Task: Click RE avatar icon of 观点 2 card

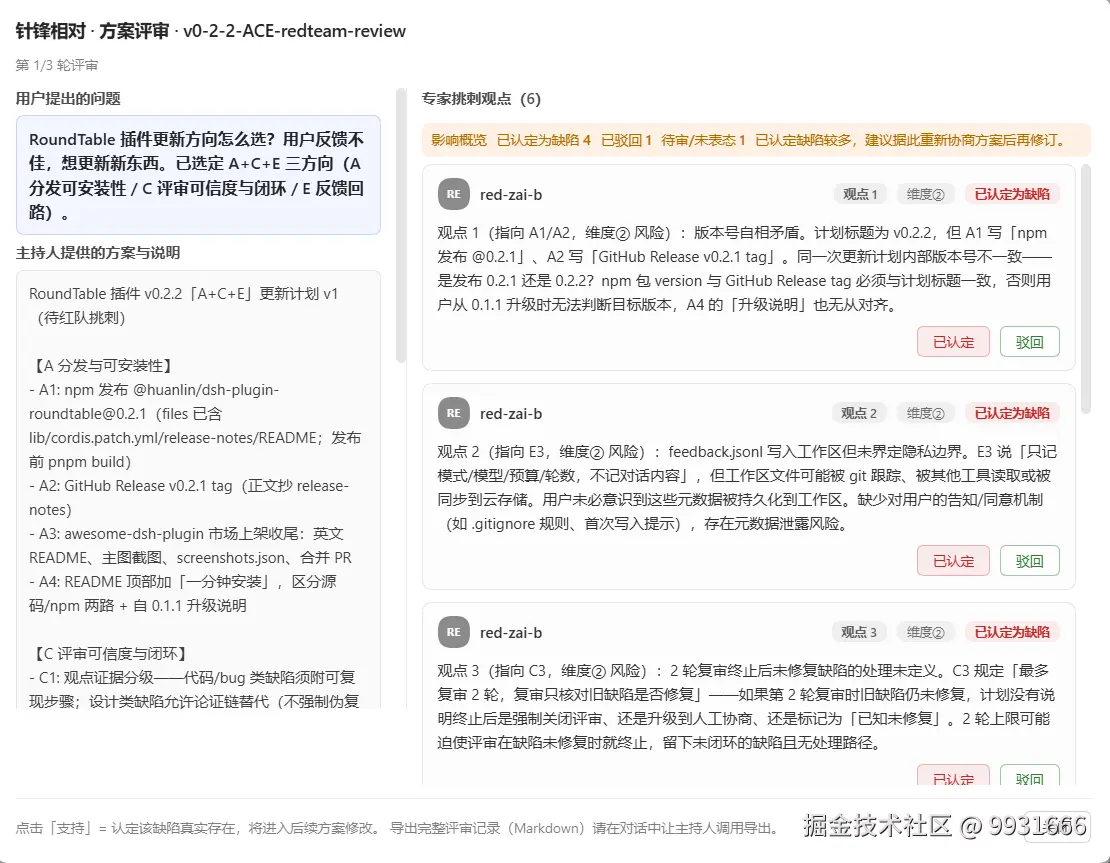Action: click(454, 413)
